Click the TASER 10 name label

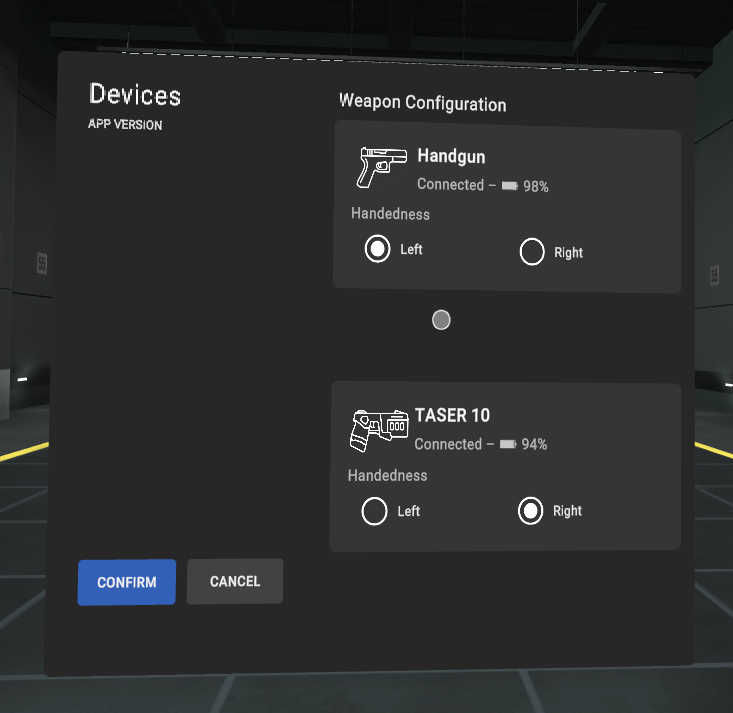(452, 415)
